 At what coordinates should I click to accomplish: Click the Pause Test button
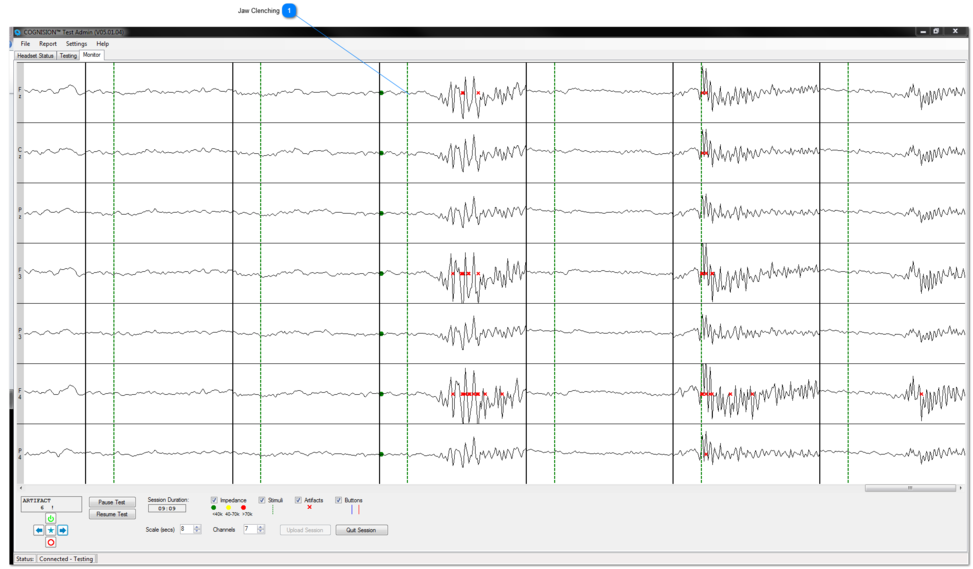(112, 502)
